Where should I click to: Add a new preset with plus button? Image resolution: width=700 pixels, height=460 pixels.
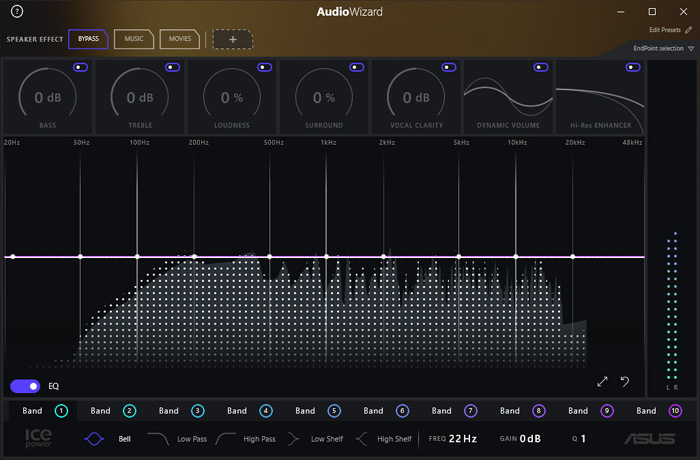[x=233, y=39]
